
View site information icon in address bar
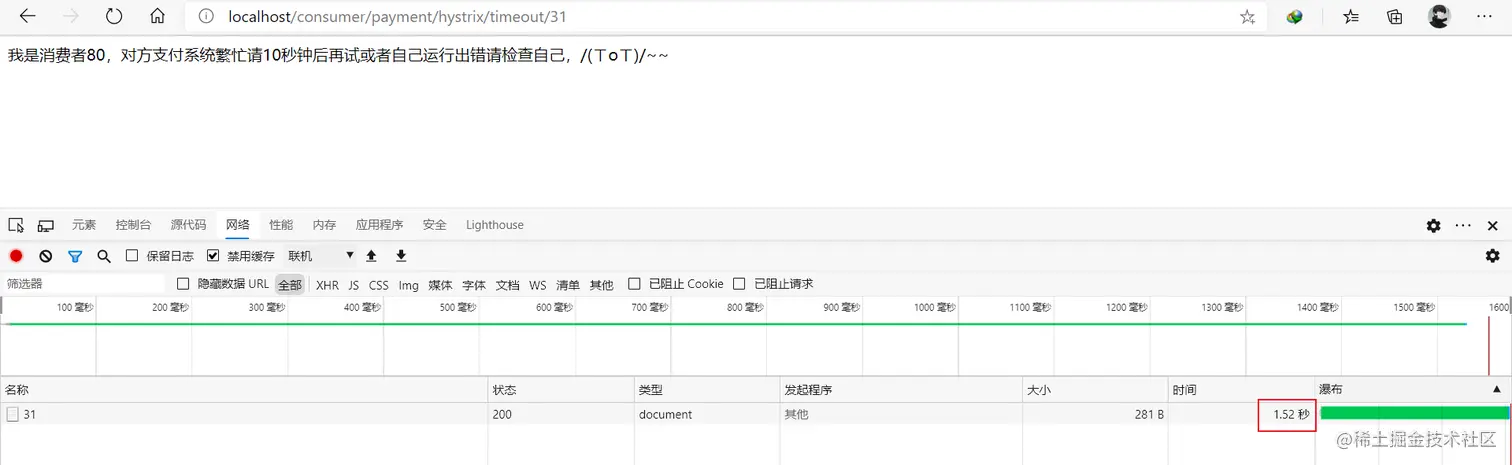coord(206,17)
